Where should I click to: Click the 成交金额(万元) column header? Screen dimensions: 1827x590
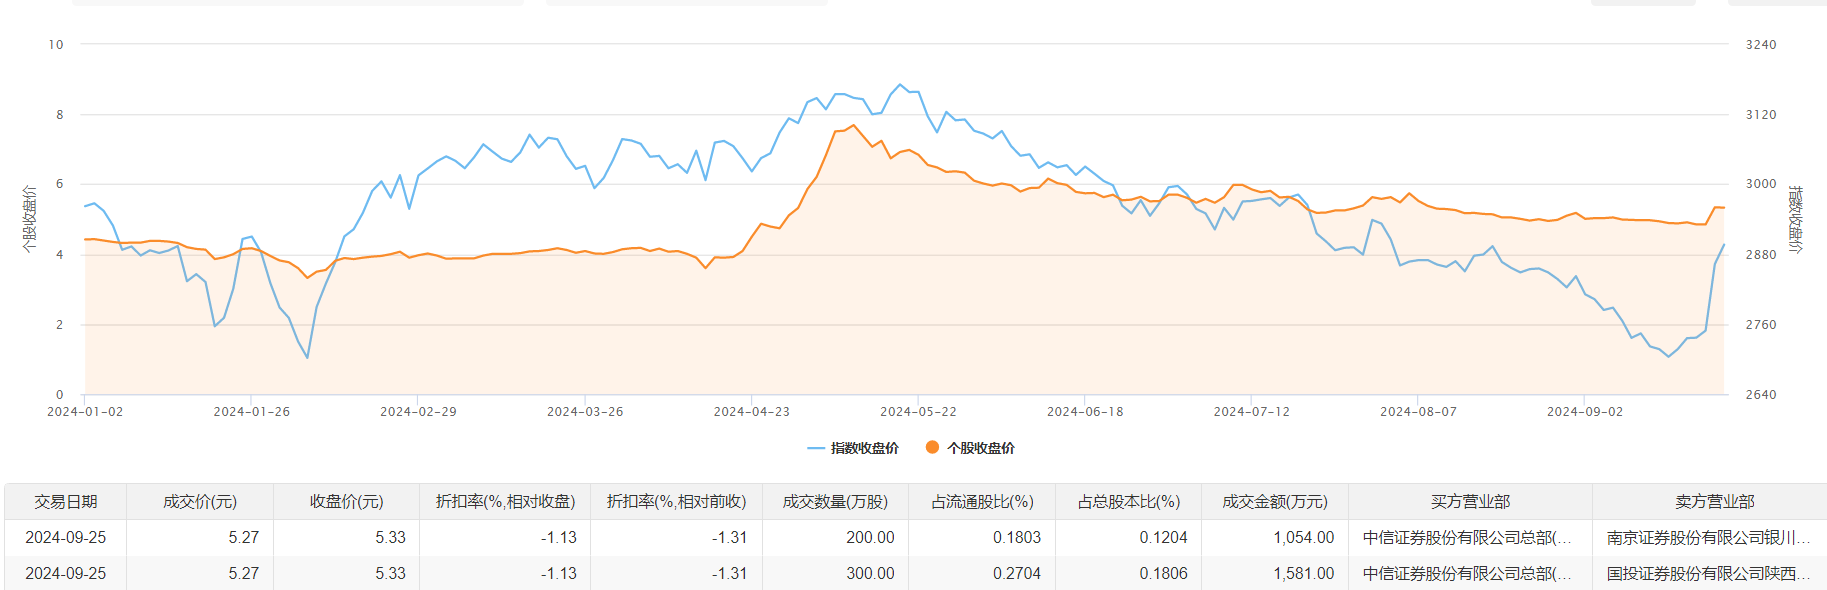click(1275, 502)
